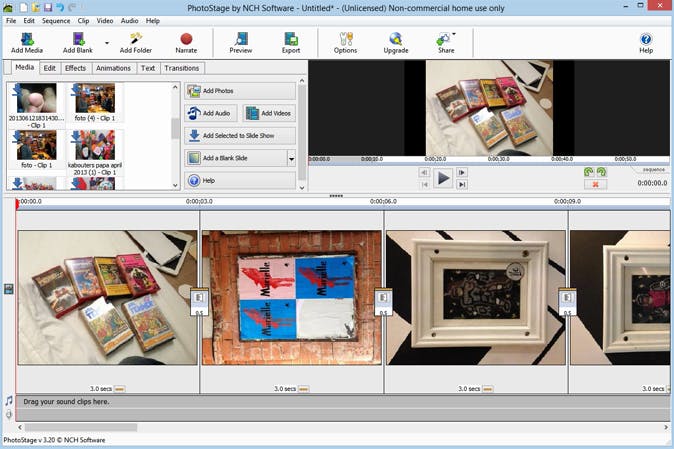The width and height of the screenshot is (674, 449).
Task: Select the white framed picture slide
Action: coord(475,298)
